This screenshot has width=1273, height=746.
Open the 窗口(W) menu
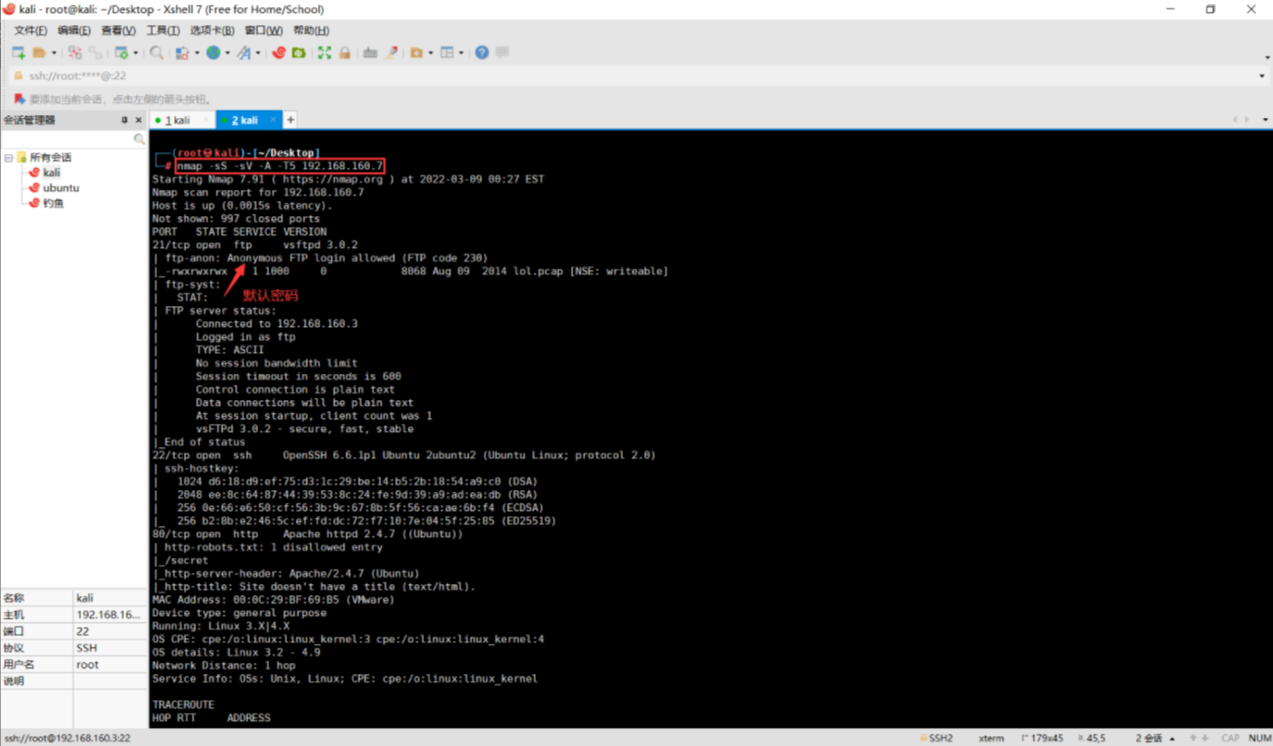(x=264, y=30)
